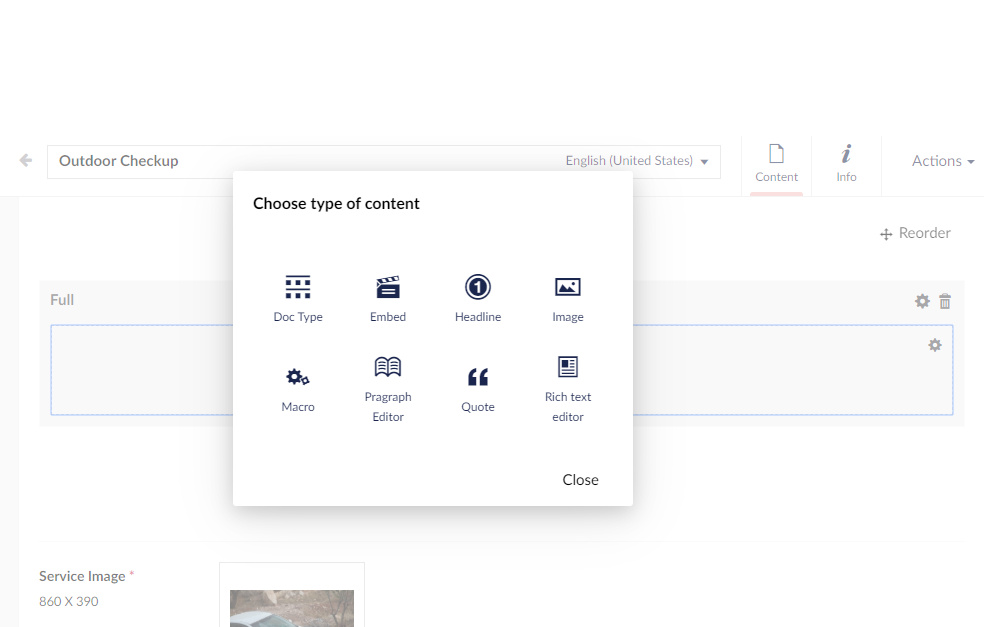The image size is (995, 627).
Task: Expand the English (United States) language selector
Action: tap(637, 161)
